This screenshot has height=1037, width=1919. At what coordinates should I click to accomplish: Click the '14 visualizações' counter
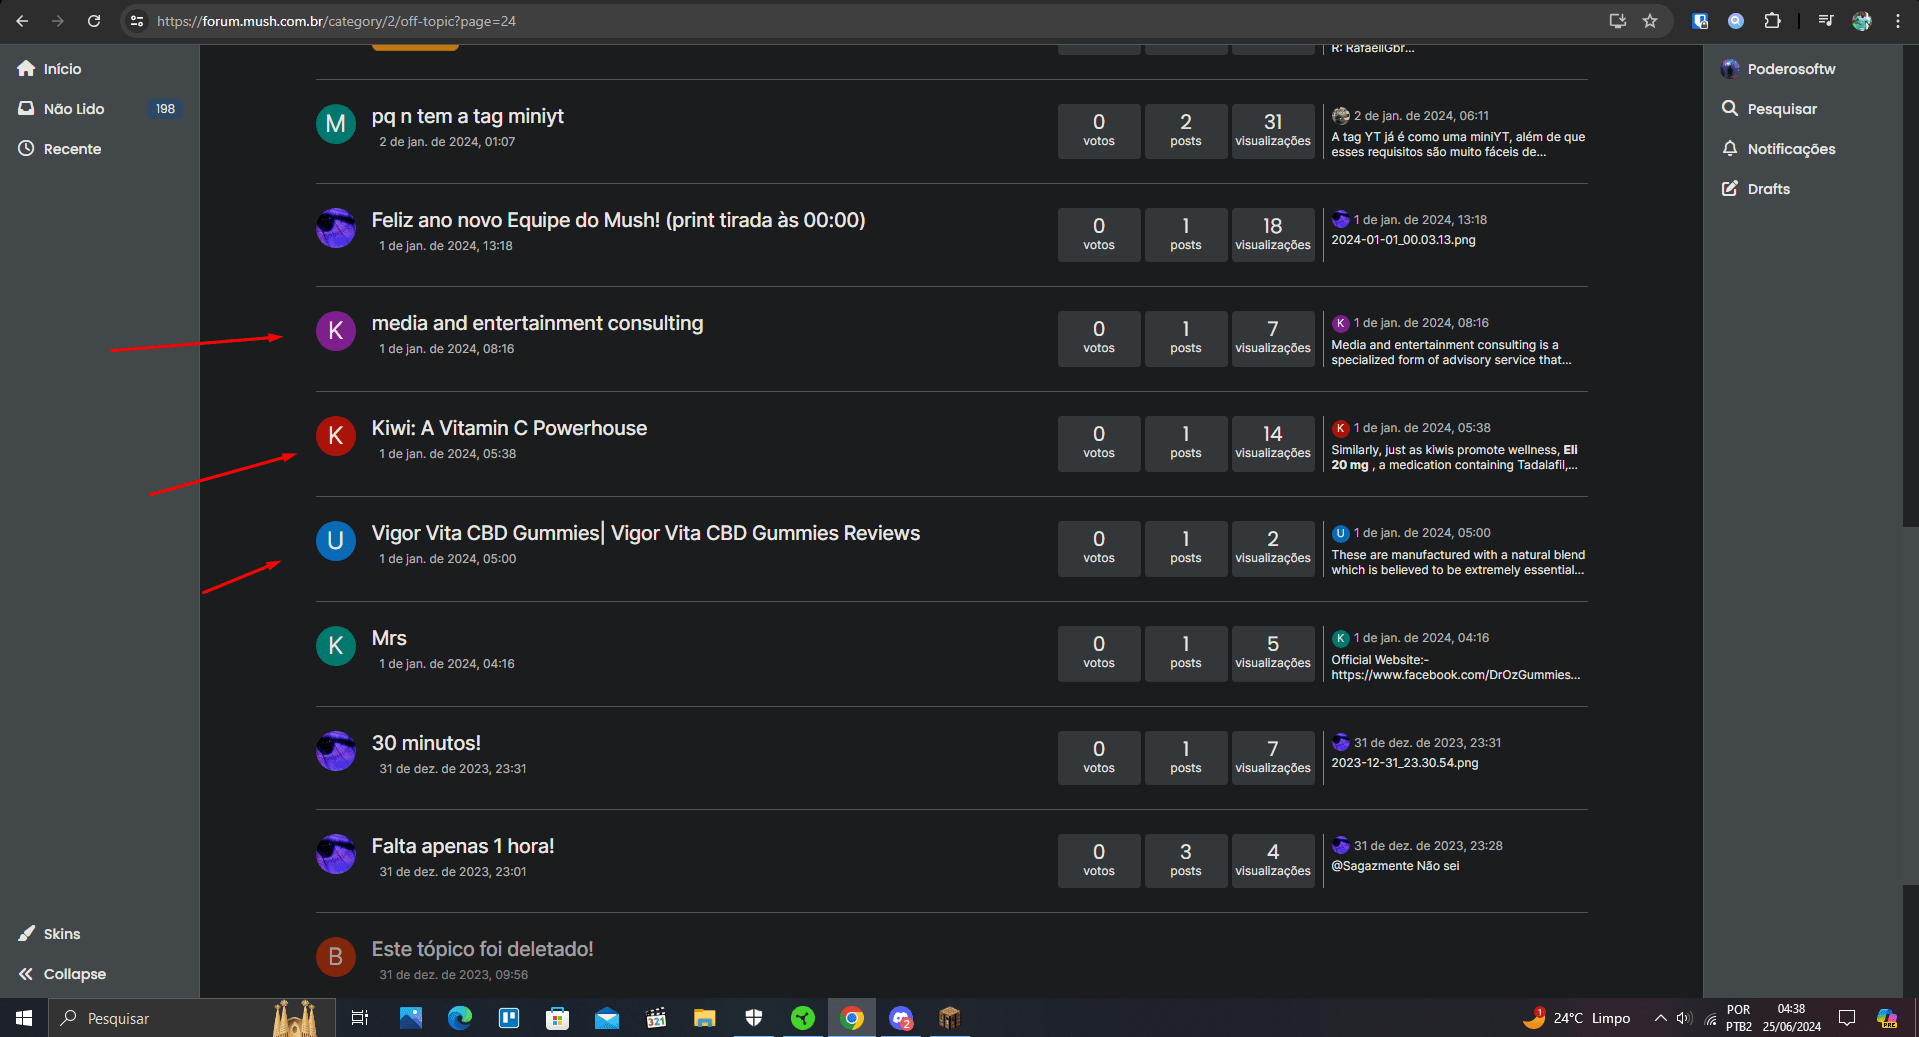(x=1273, y=443)
